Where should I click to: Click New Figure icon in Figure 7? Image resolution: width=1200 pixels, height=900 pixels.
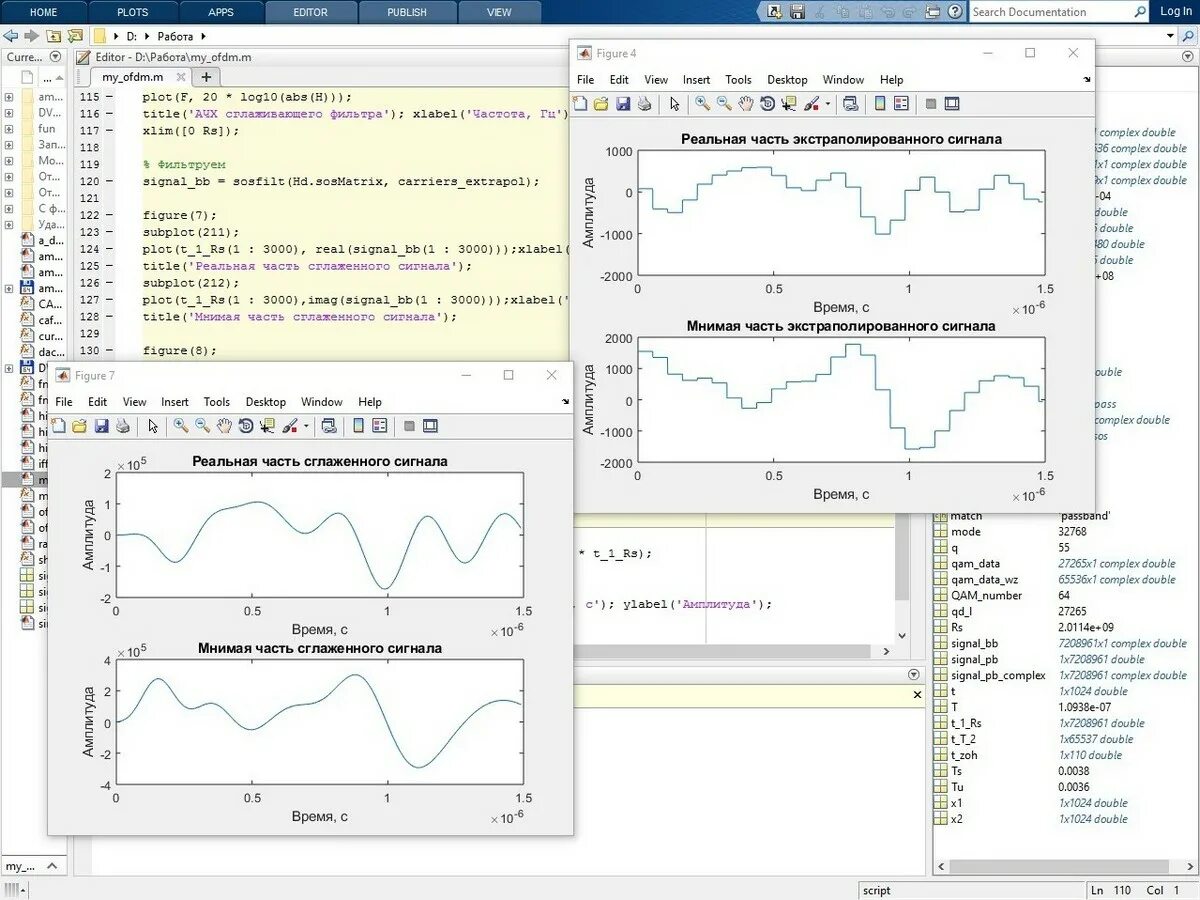[x=58, y=426]
